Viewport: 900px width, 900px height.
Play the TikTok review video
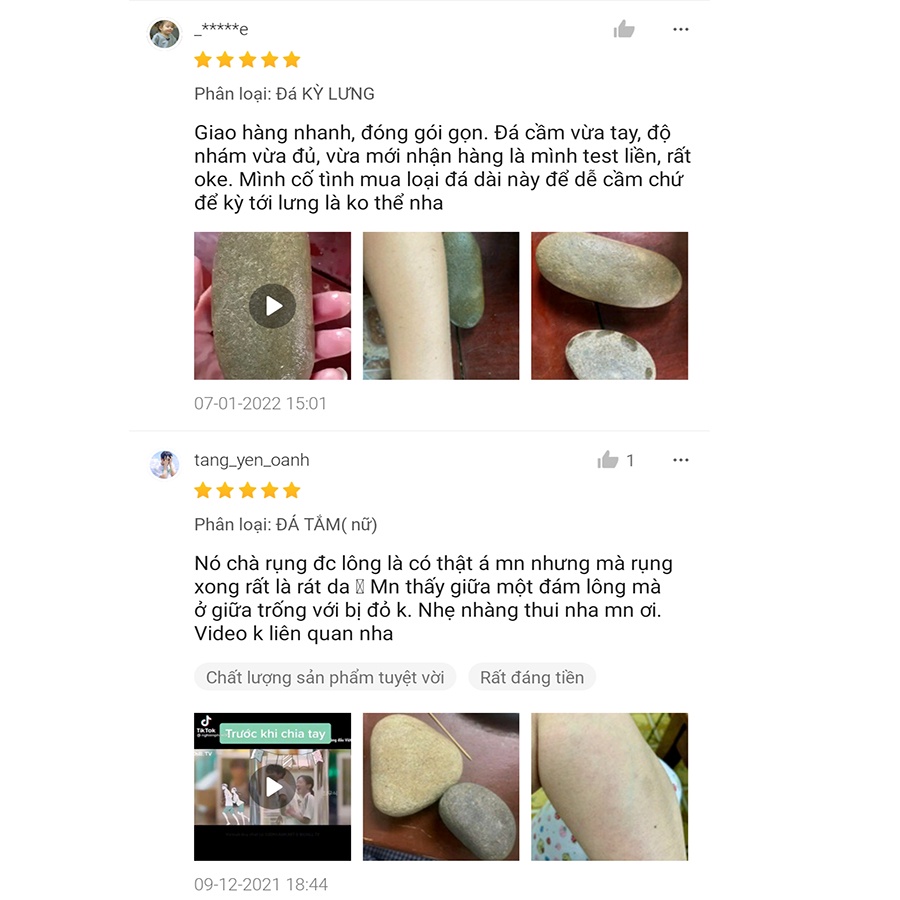point(273,787)
